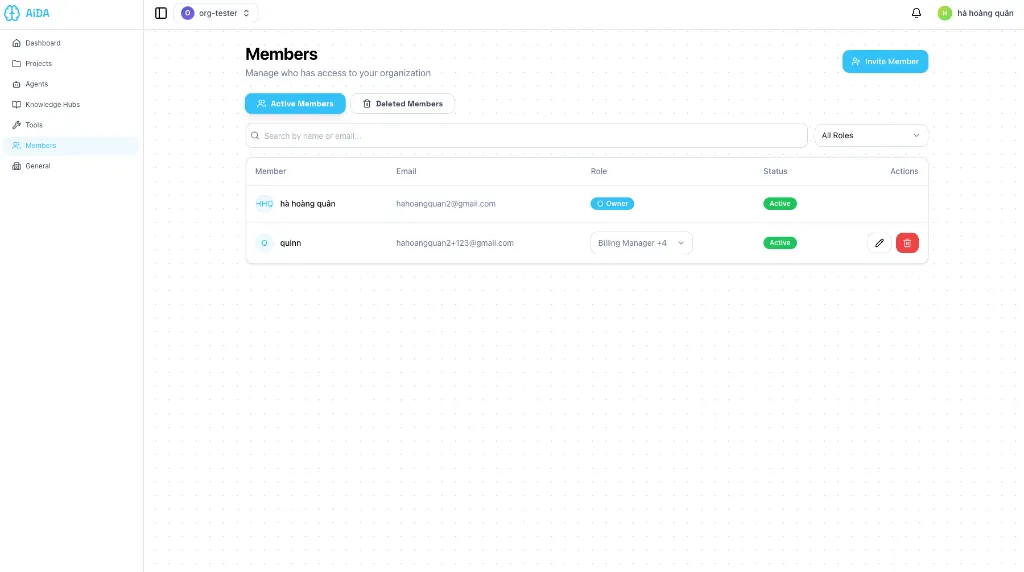This screenshot has height=572, width=1024.
Task: Open Dashboard from the sidebar
Action: tap(71, 43)
